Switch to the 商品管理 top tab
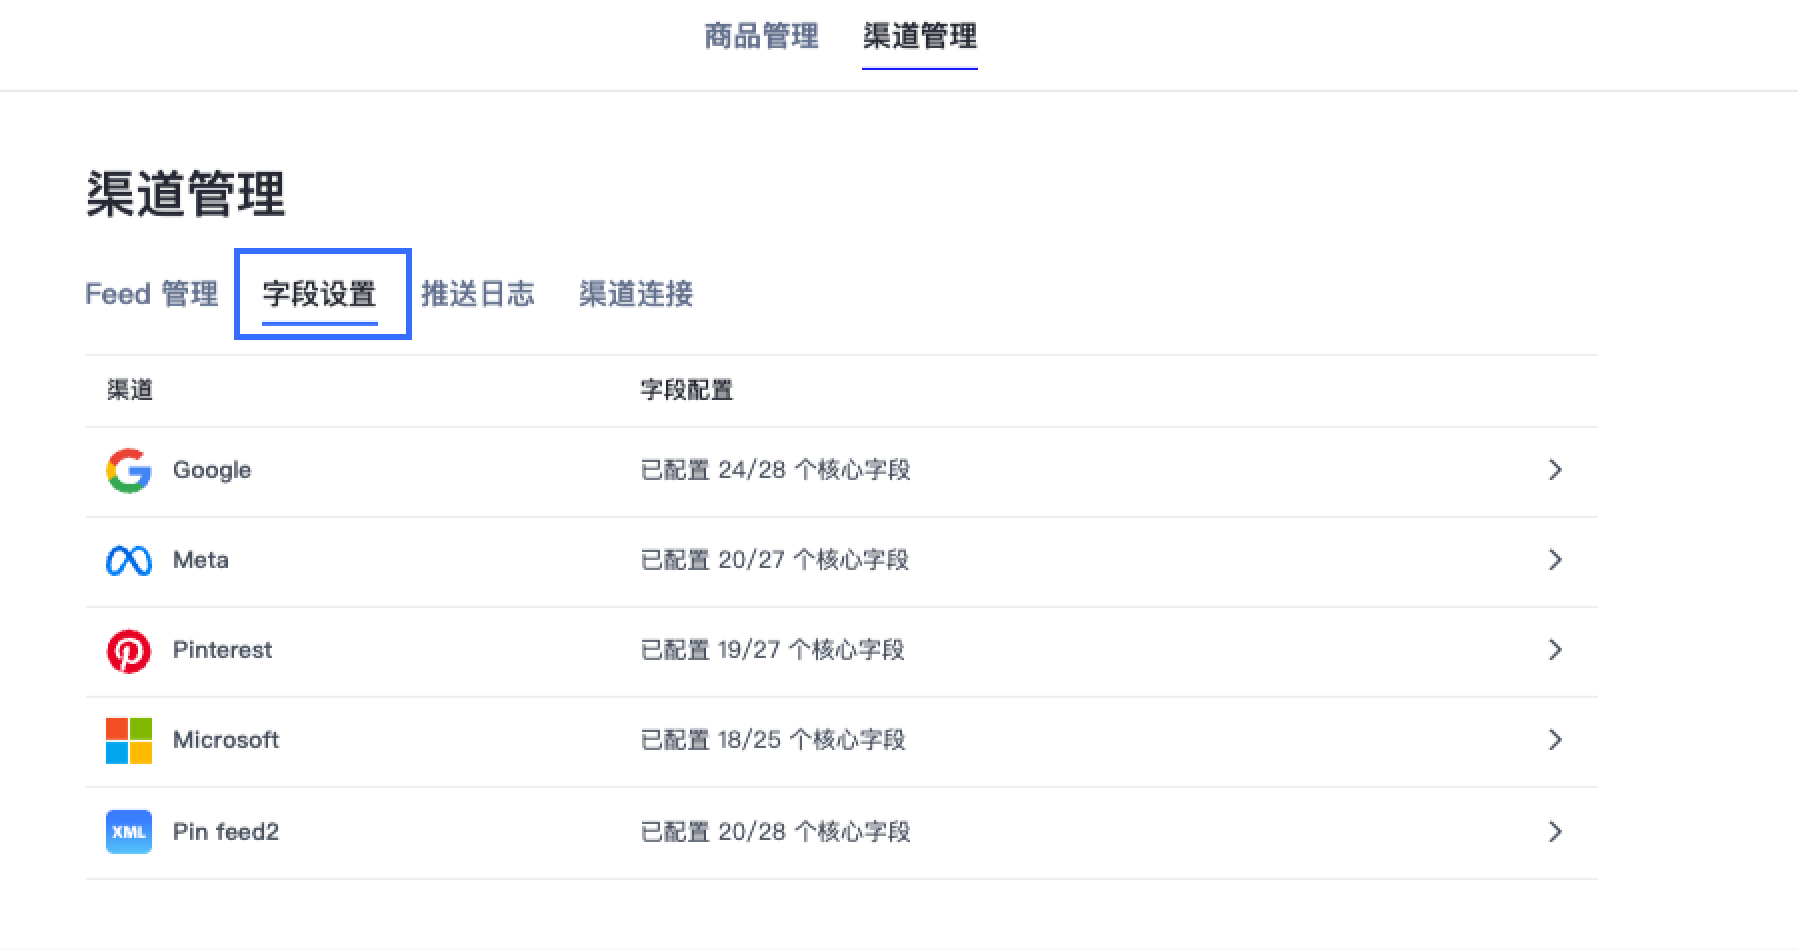The image size is (1798, 950). pyautogui.click(x=761, y=36)
